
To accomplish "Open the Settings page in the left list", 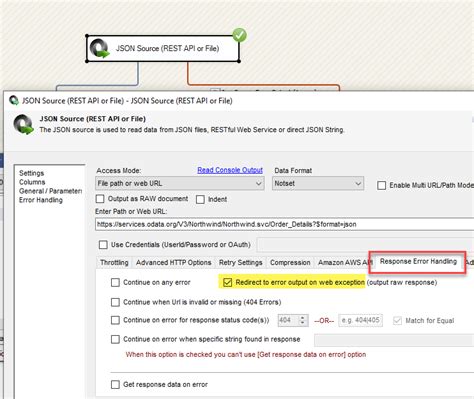I will [x=31, y=173].
